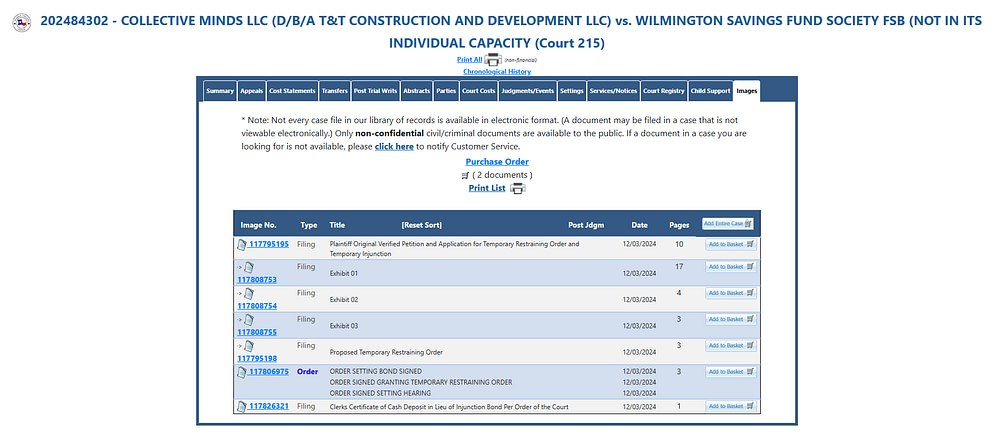This screenshot has height=436, width=999.
Task: Open document icon above 117808755 (Exhibit 03)
Action: 248,320
